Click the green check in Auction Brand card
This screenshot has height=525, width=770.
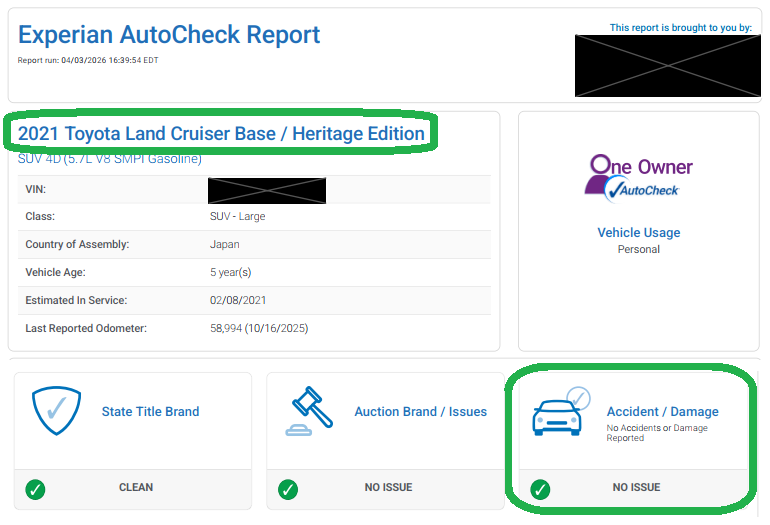point(288,489)
